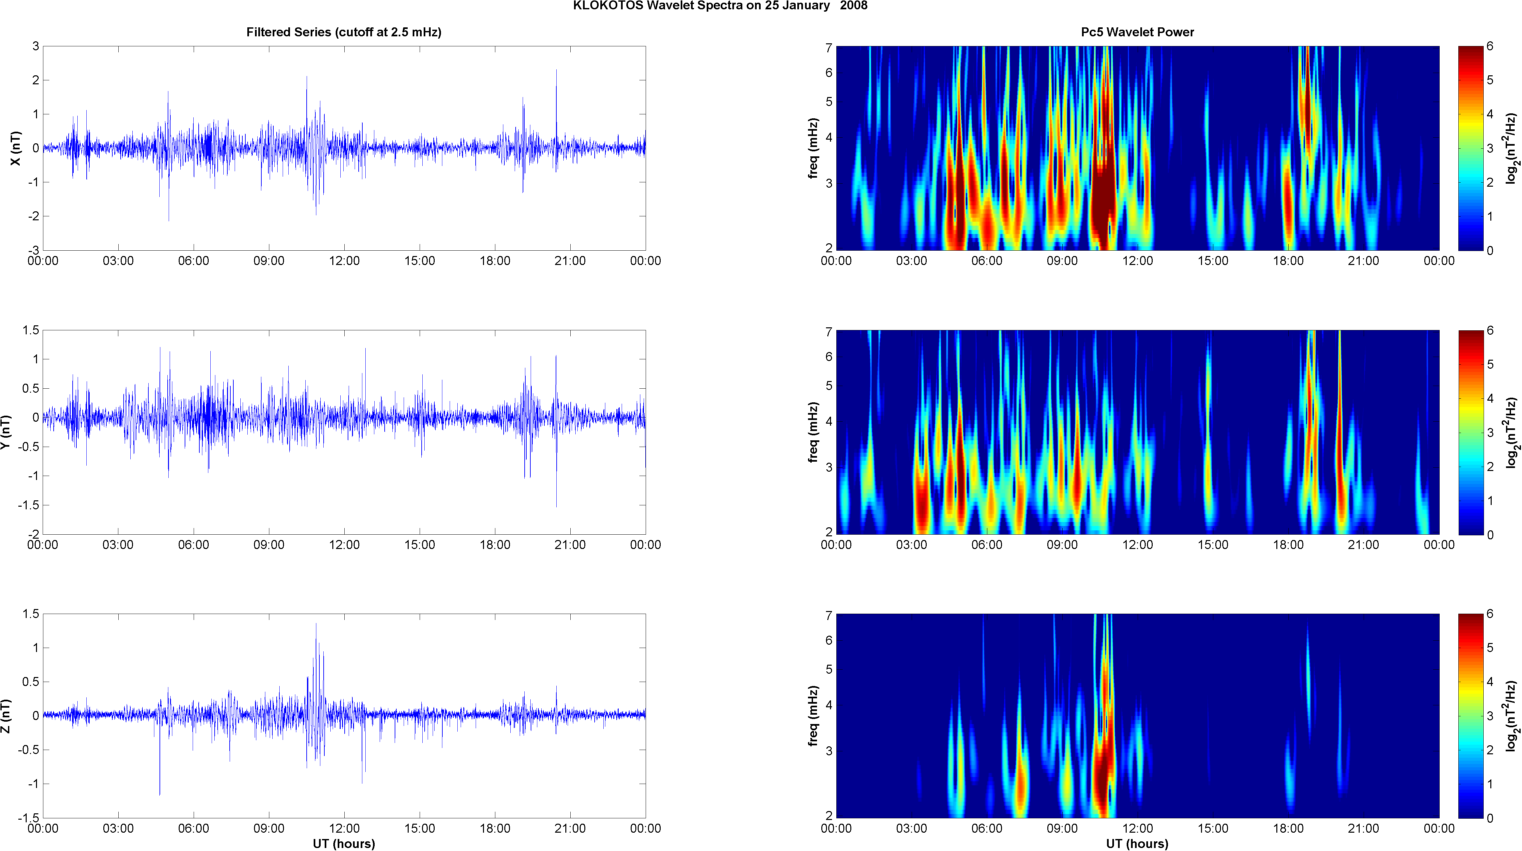Image resolution: width=1522 pixels, height=851 pixels.
Task: Click 'freq (mHz)' label of top spectrogram
Action: point(814,148)
